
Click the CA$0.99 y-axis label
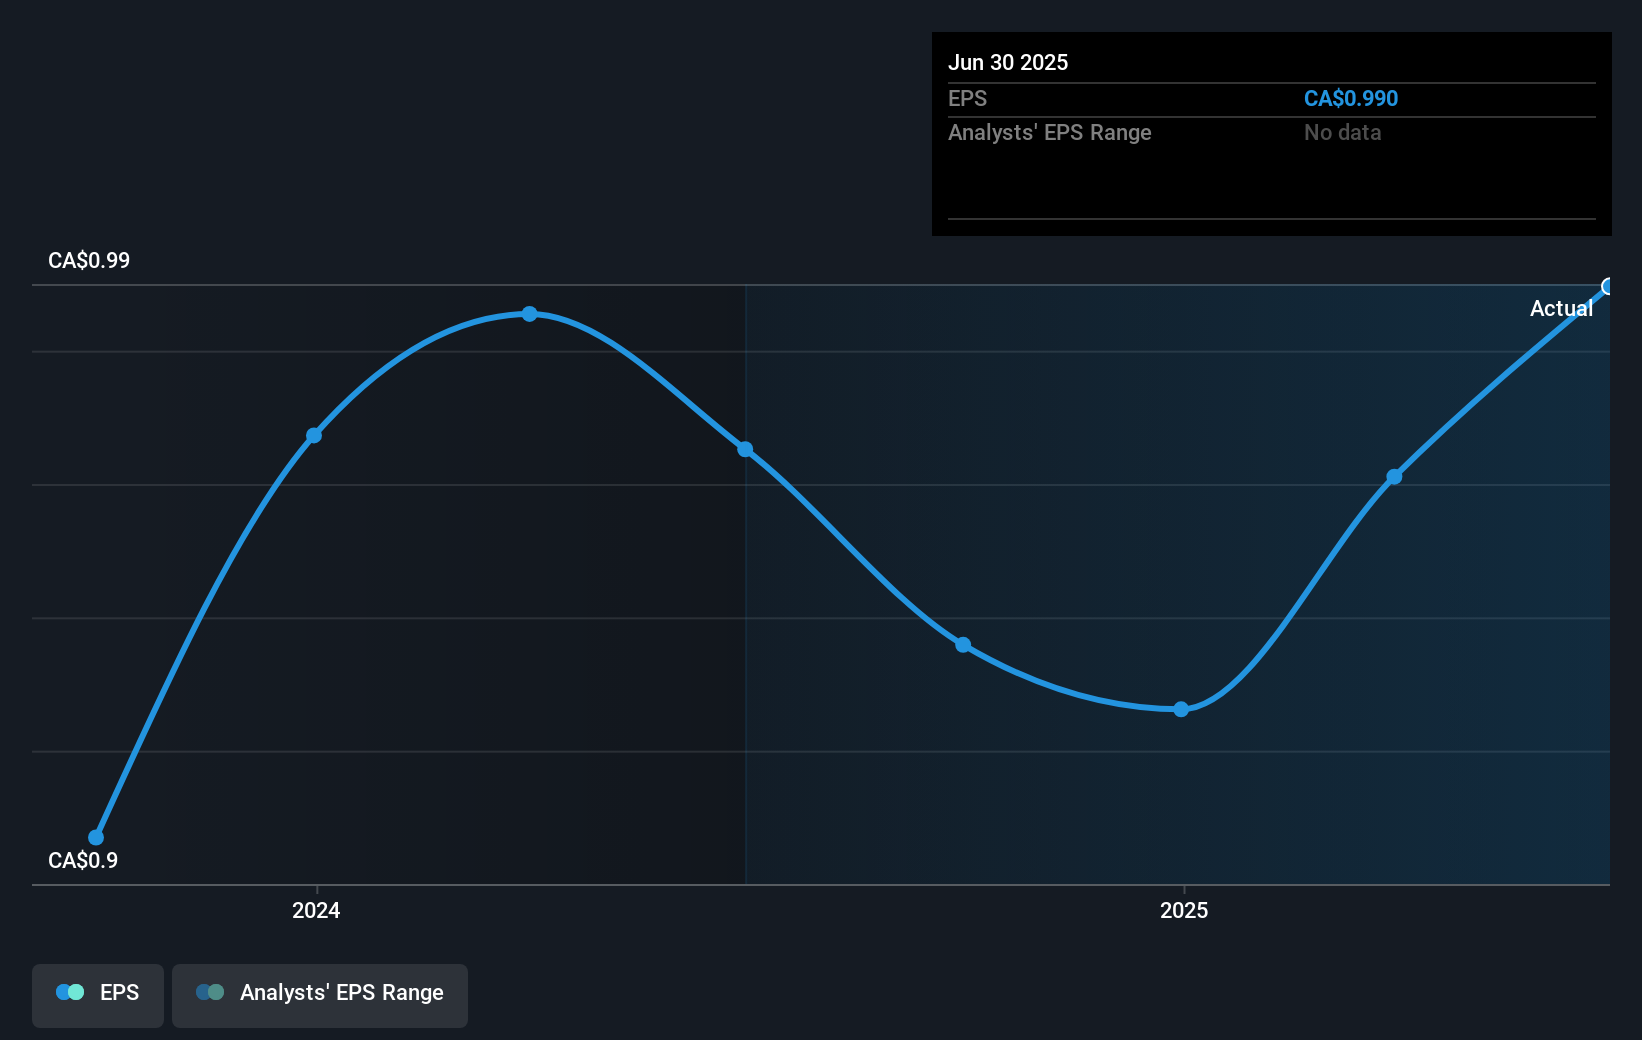tap(89, 261)
